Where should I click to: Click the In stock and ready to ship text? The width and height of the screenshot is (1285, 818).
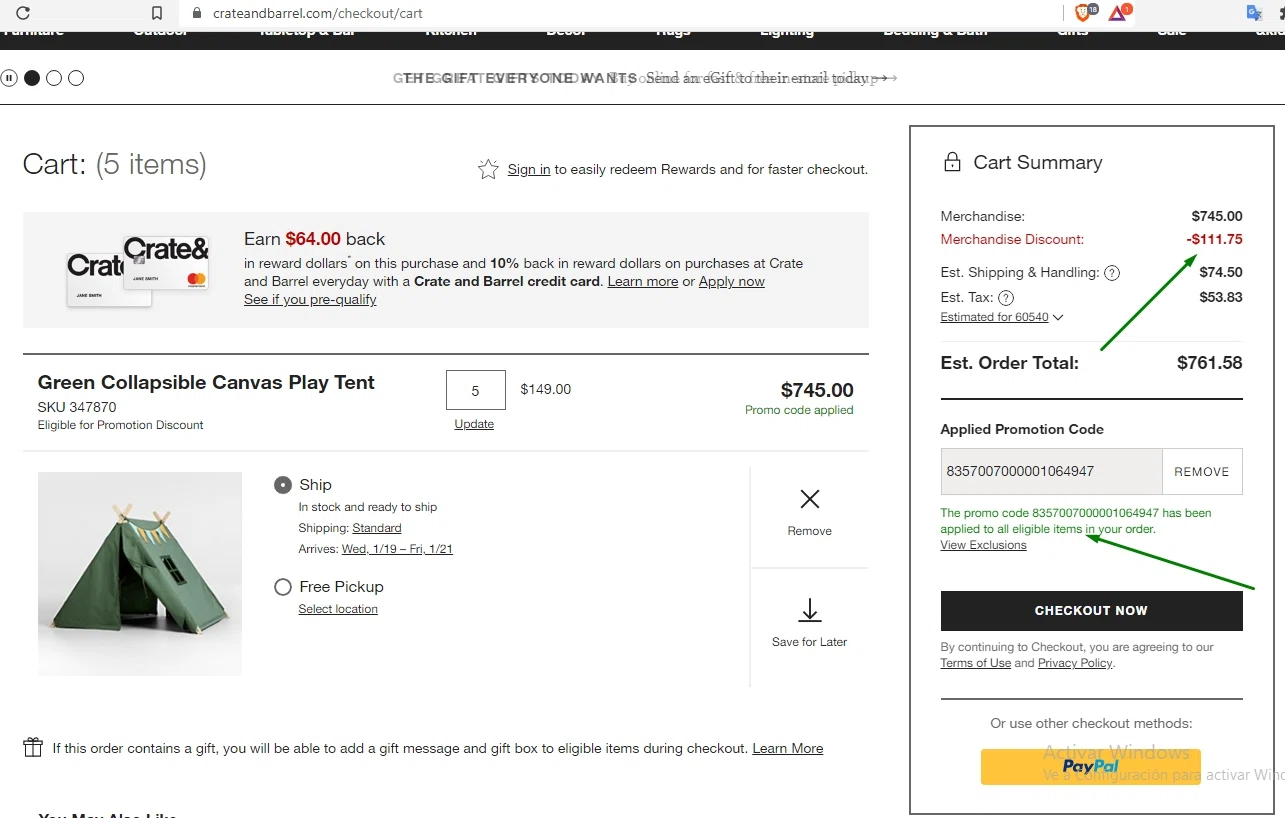click(x=368, y=507)
